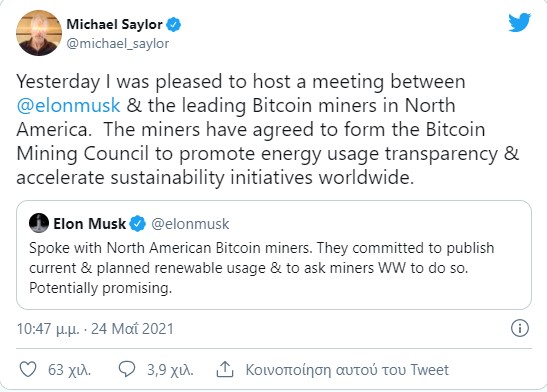Click Michael Saylor's verified badge
This screenshot has height=392, width=547.
tap(173, 24)
